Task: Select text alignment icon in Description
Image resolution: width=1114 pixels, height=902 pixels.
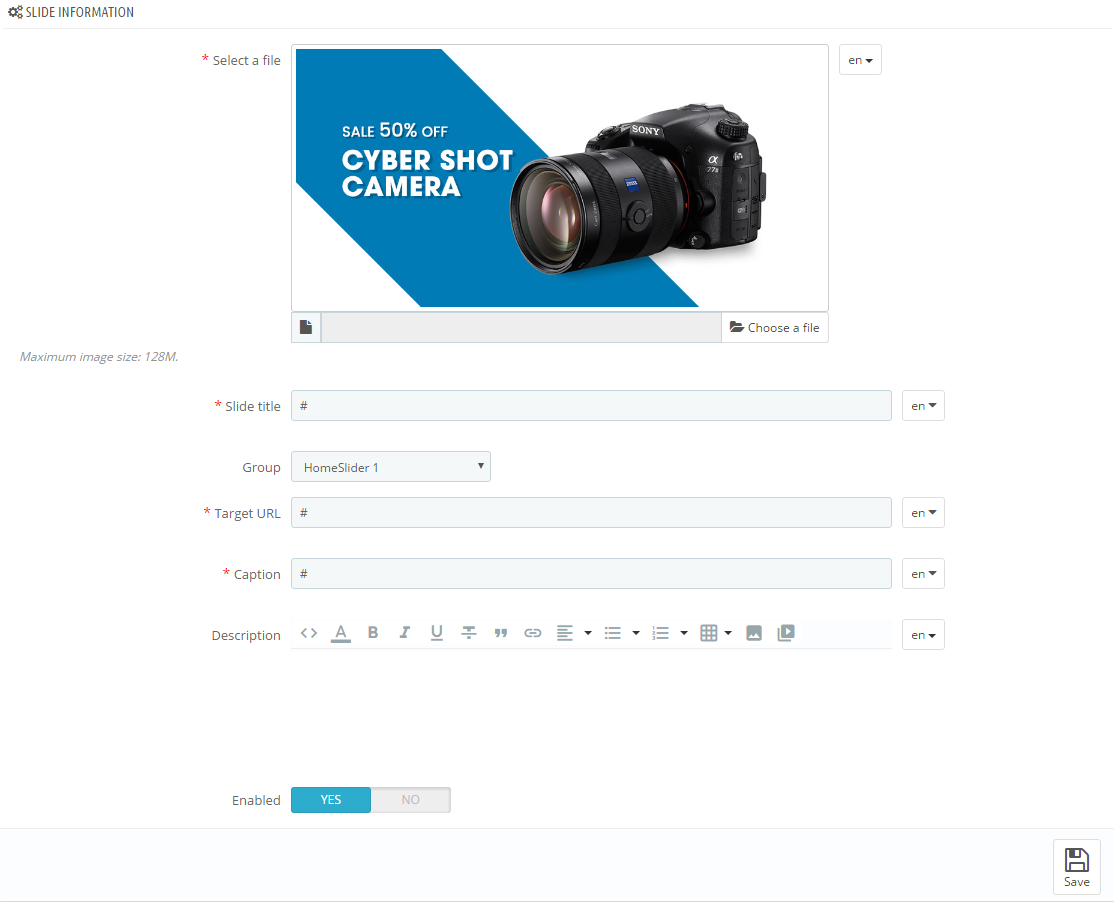Action: [x=565, y=633]
